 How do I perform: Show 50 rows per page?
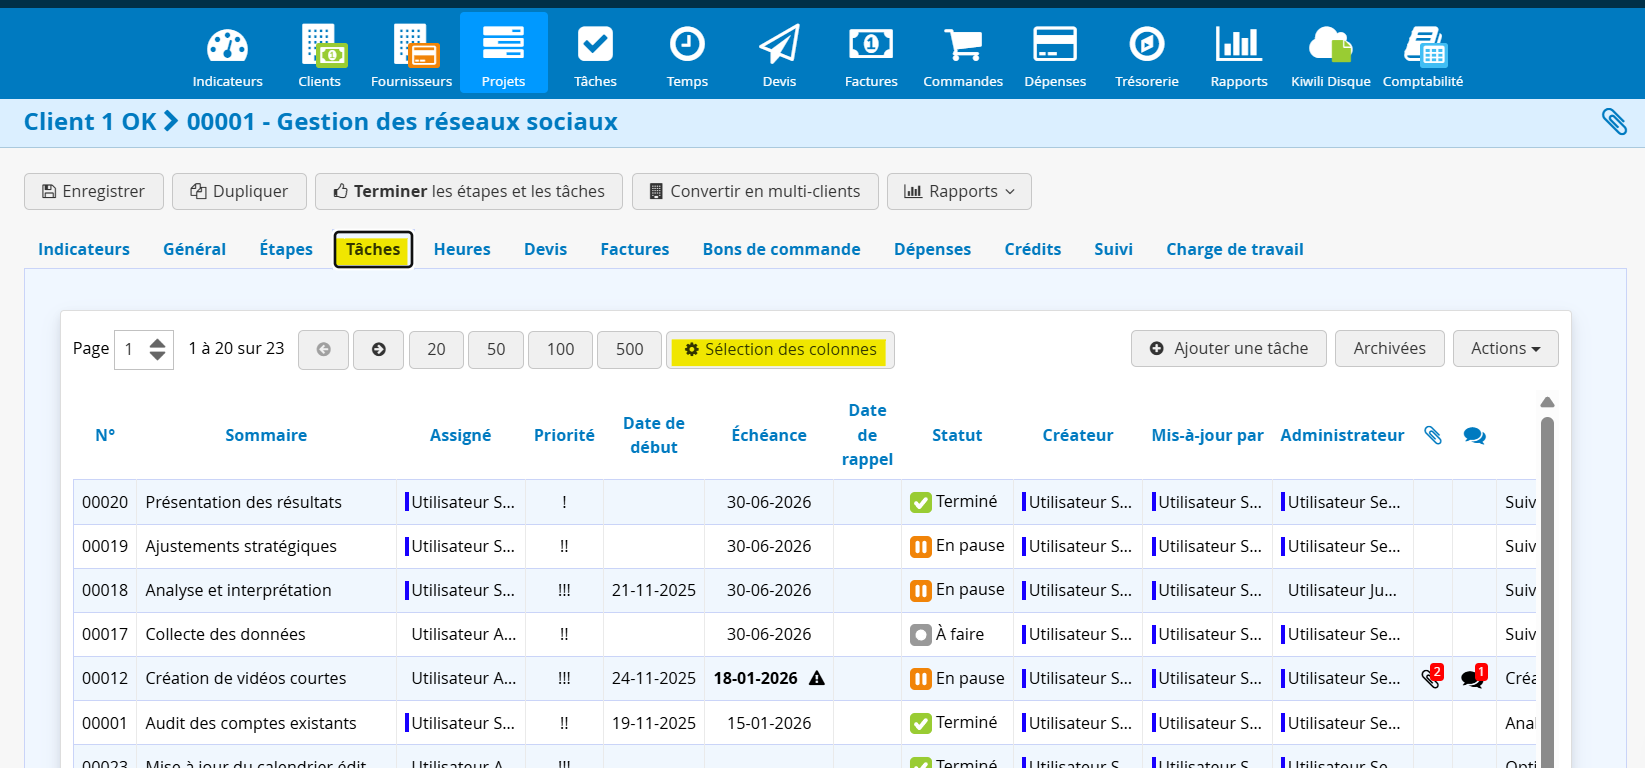click(496, 349)
